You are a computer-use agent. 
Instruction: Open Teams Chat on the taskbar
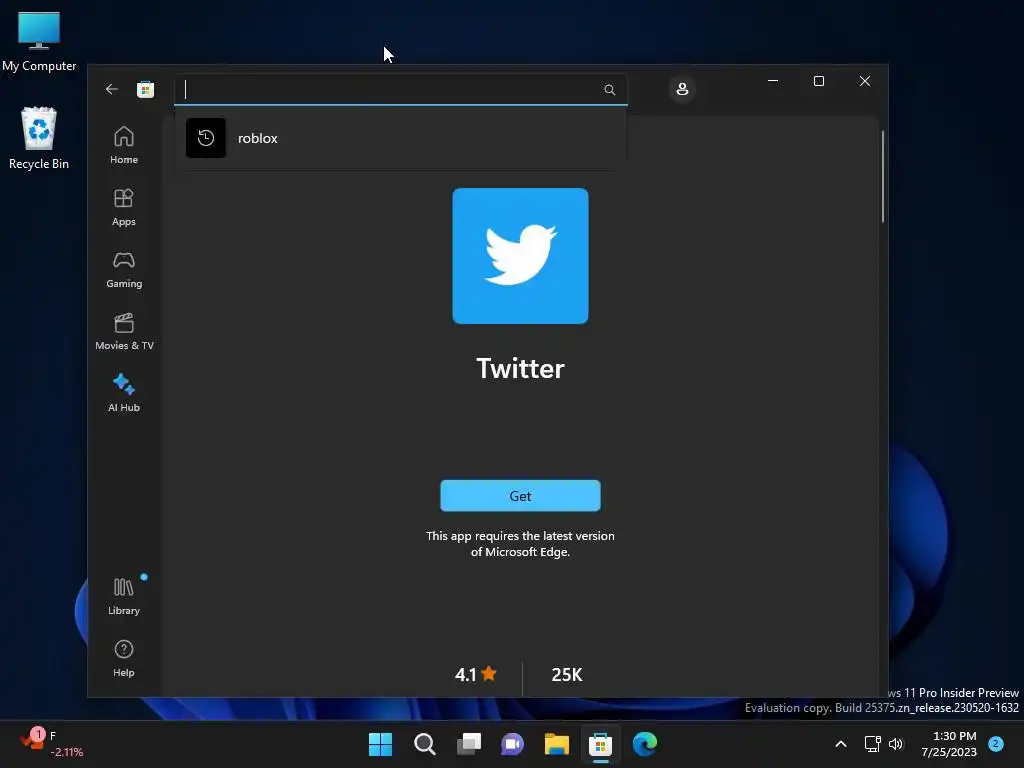[x=513, y=744]
